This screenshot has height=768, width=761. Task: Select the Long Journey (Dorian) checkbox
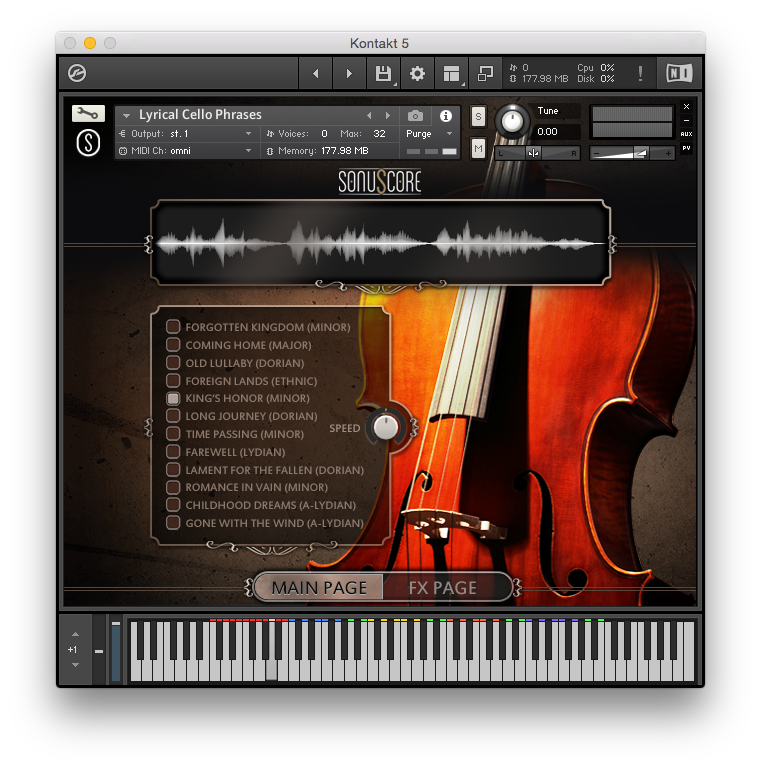(x=173, y=416)
